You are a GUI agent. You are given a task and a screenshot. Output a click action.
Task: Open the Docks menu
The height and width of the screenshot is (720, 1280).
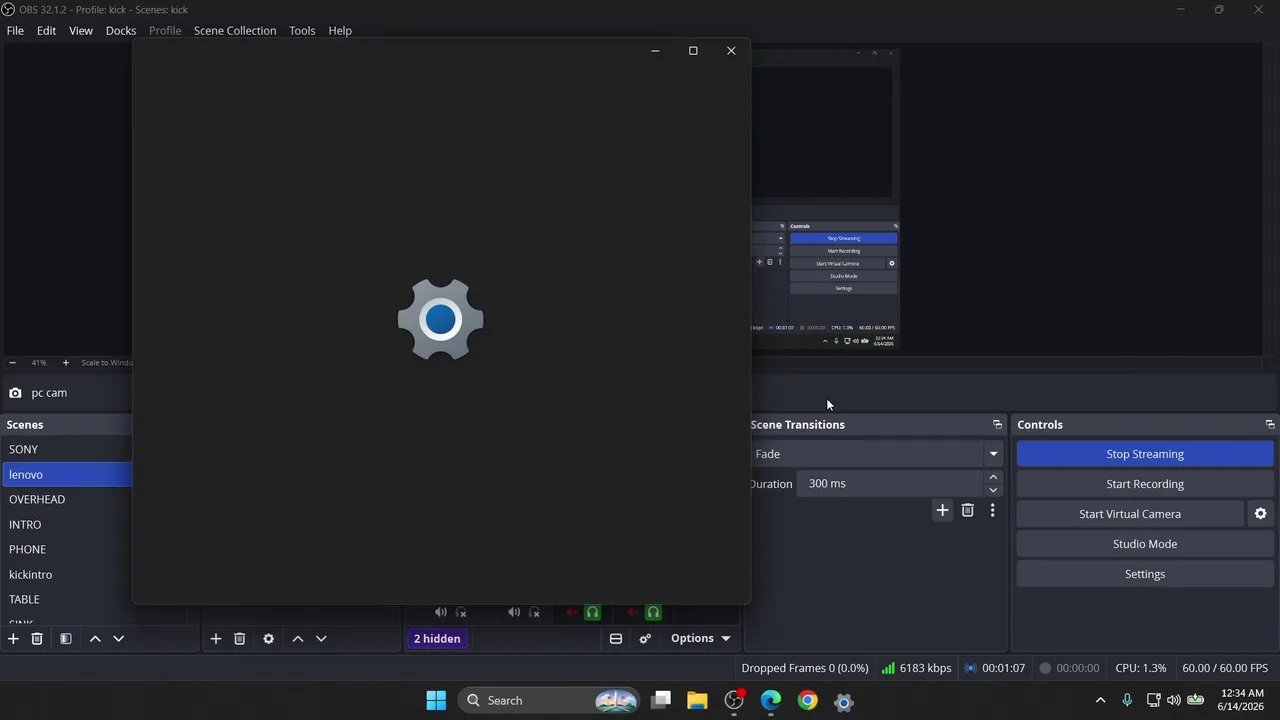tap(121, 30)
